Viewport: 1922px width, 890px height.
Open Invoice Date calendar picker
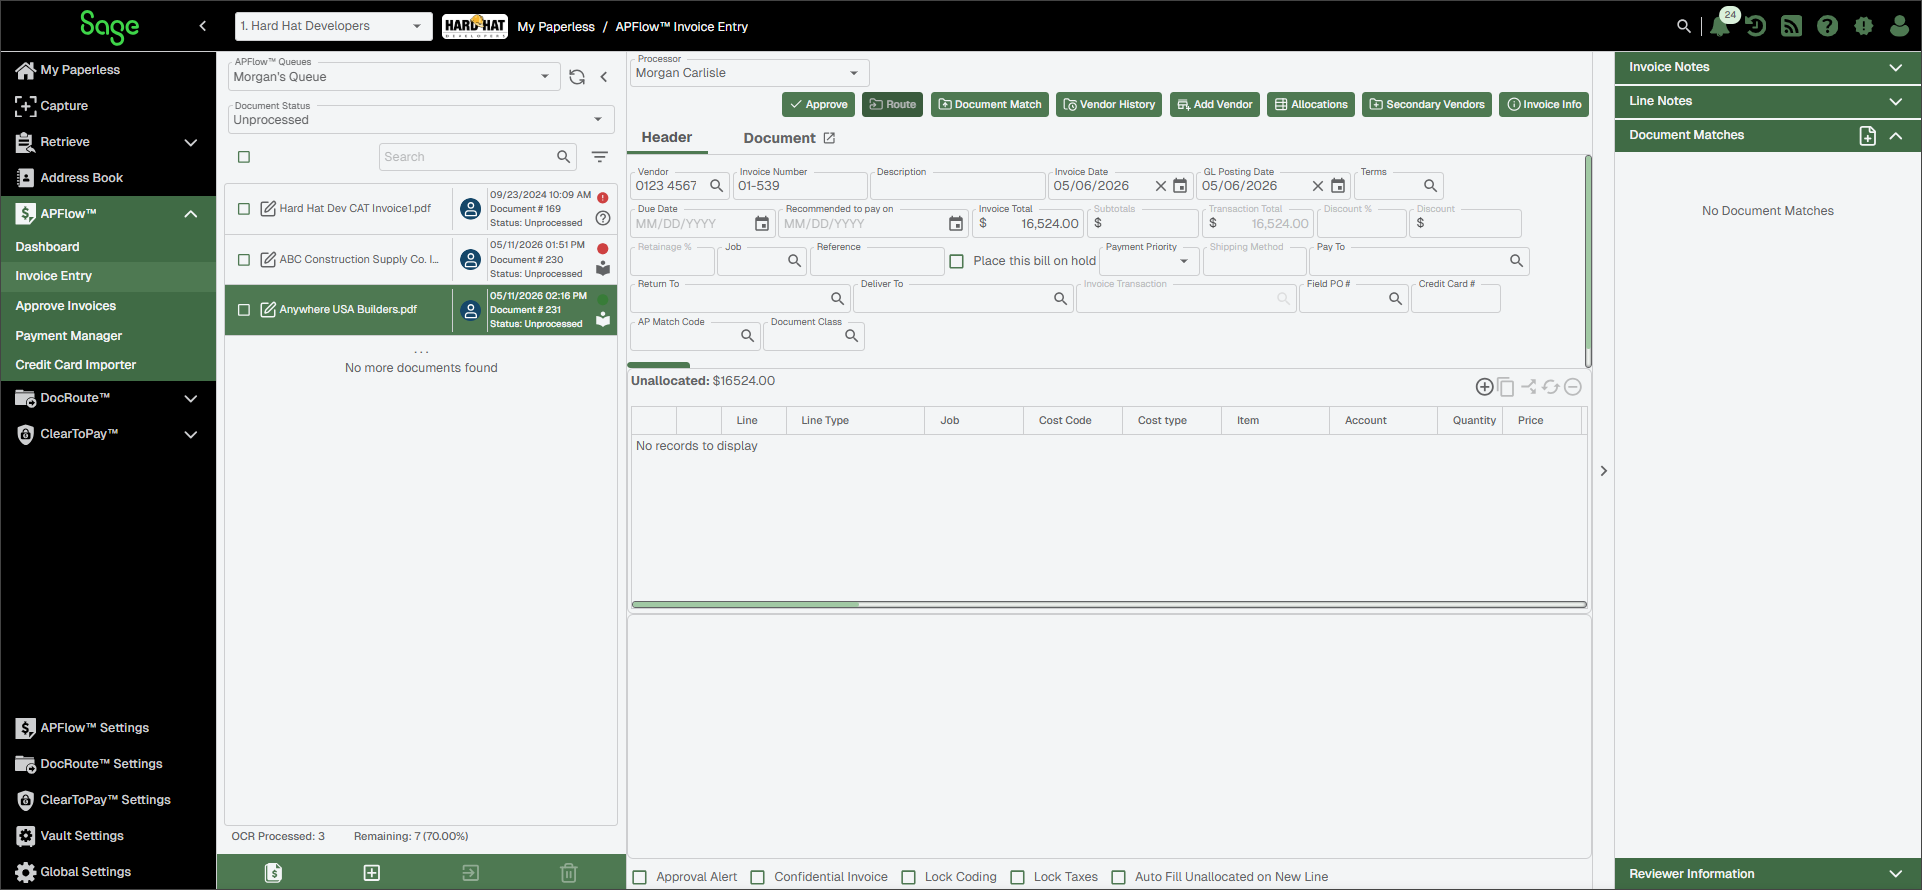1180,186
